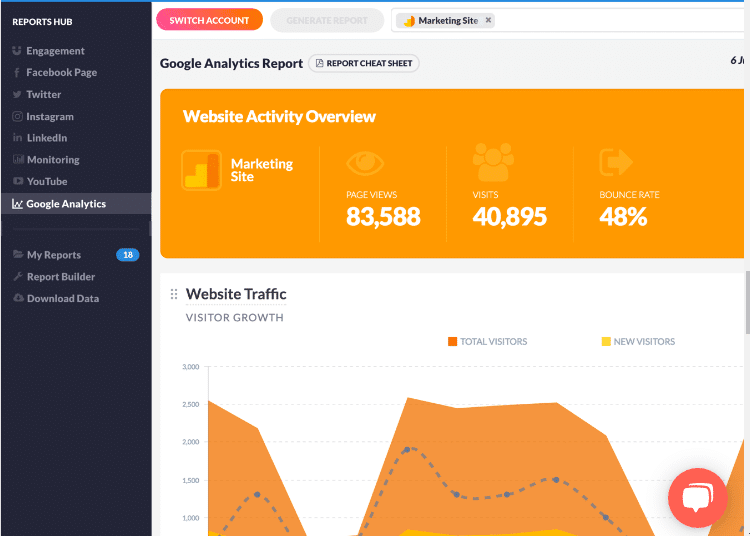This screenshot has width=750, height=536.
Task: Click the Facebook Page icon in sidebar
Action: 17,72
